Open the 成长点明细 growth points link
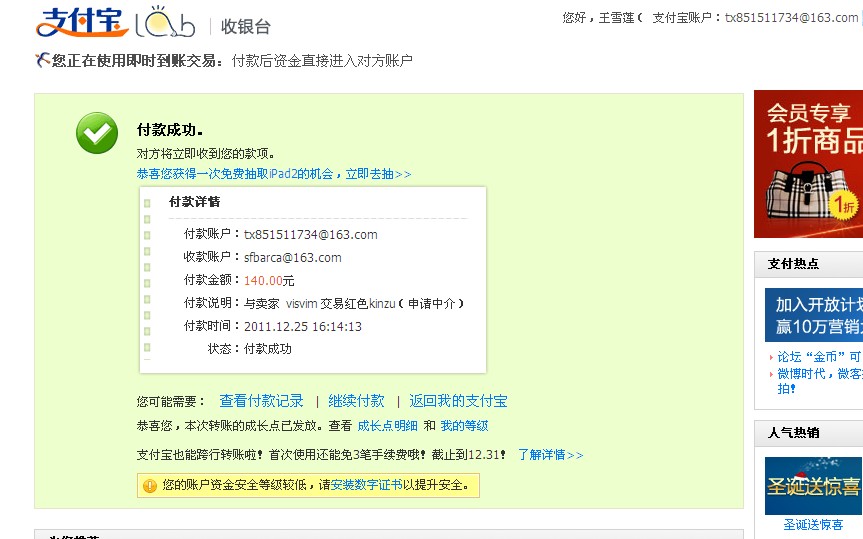The height and width of the screenshot is (539, 863). (x=387, y=426)
